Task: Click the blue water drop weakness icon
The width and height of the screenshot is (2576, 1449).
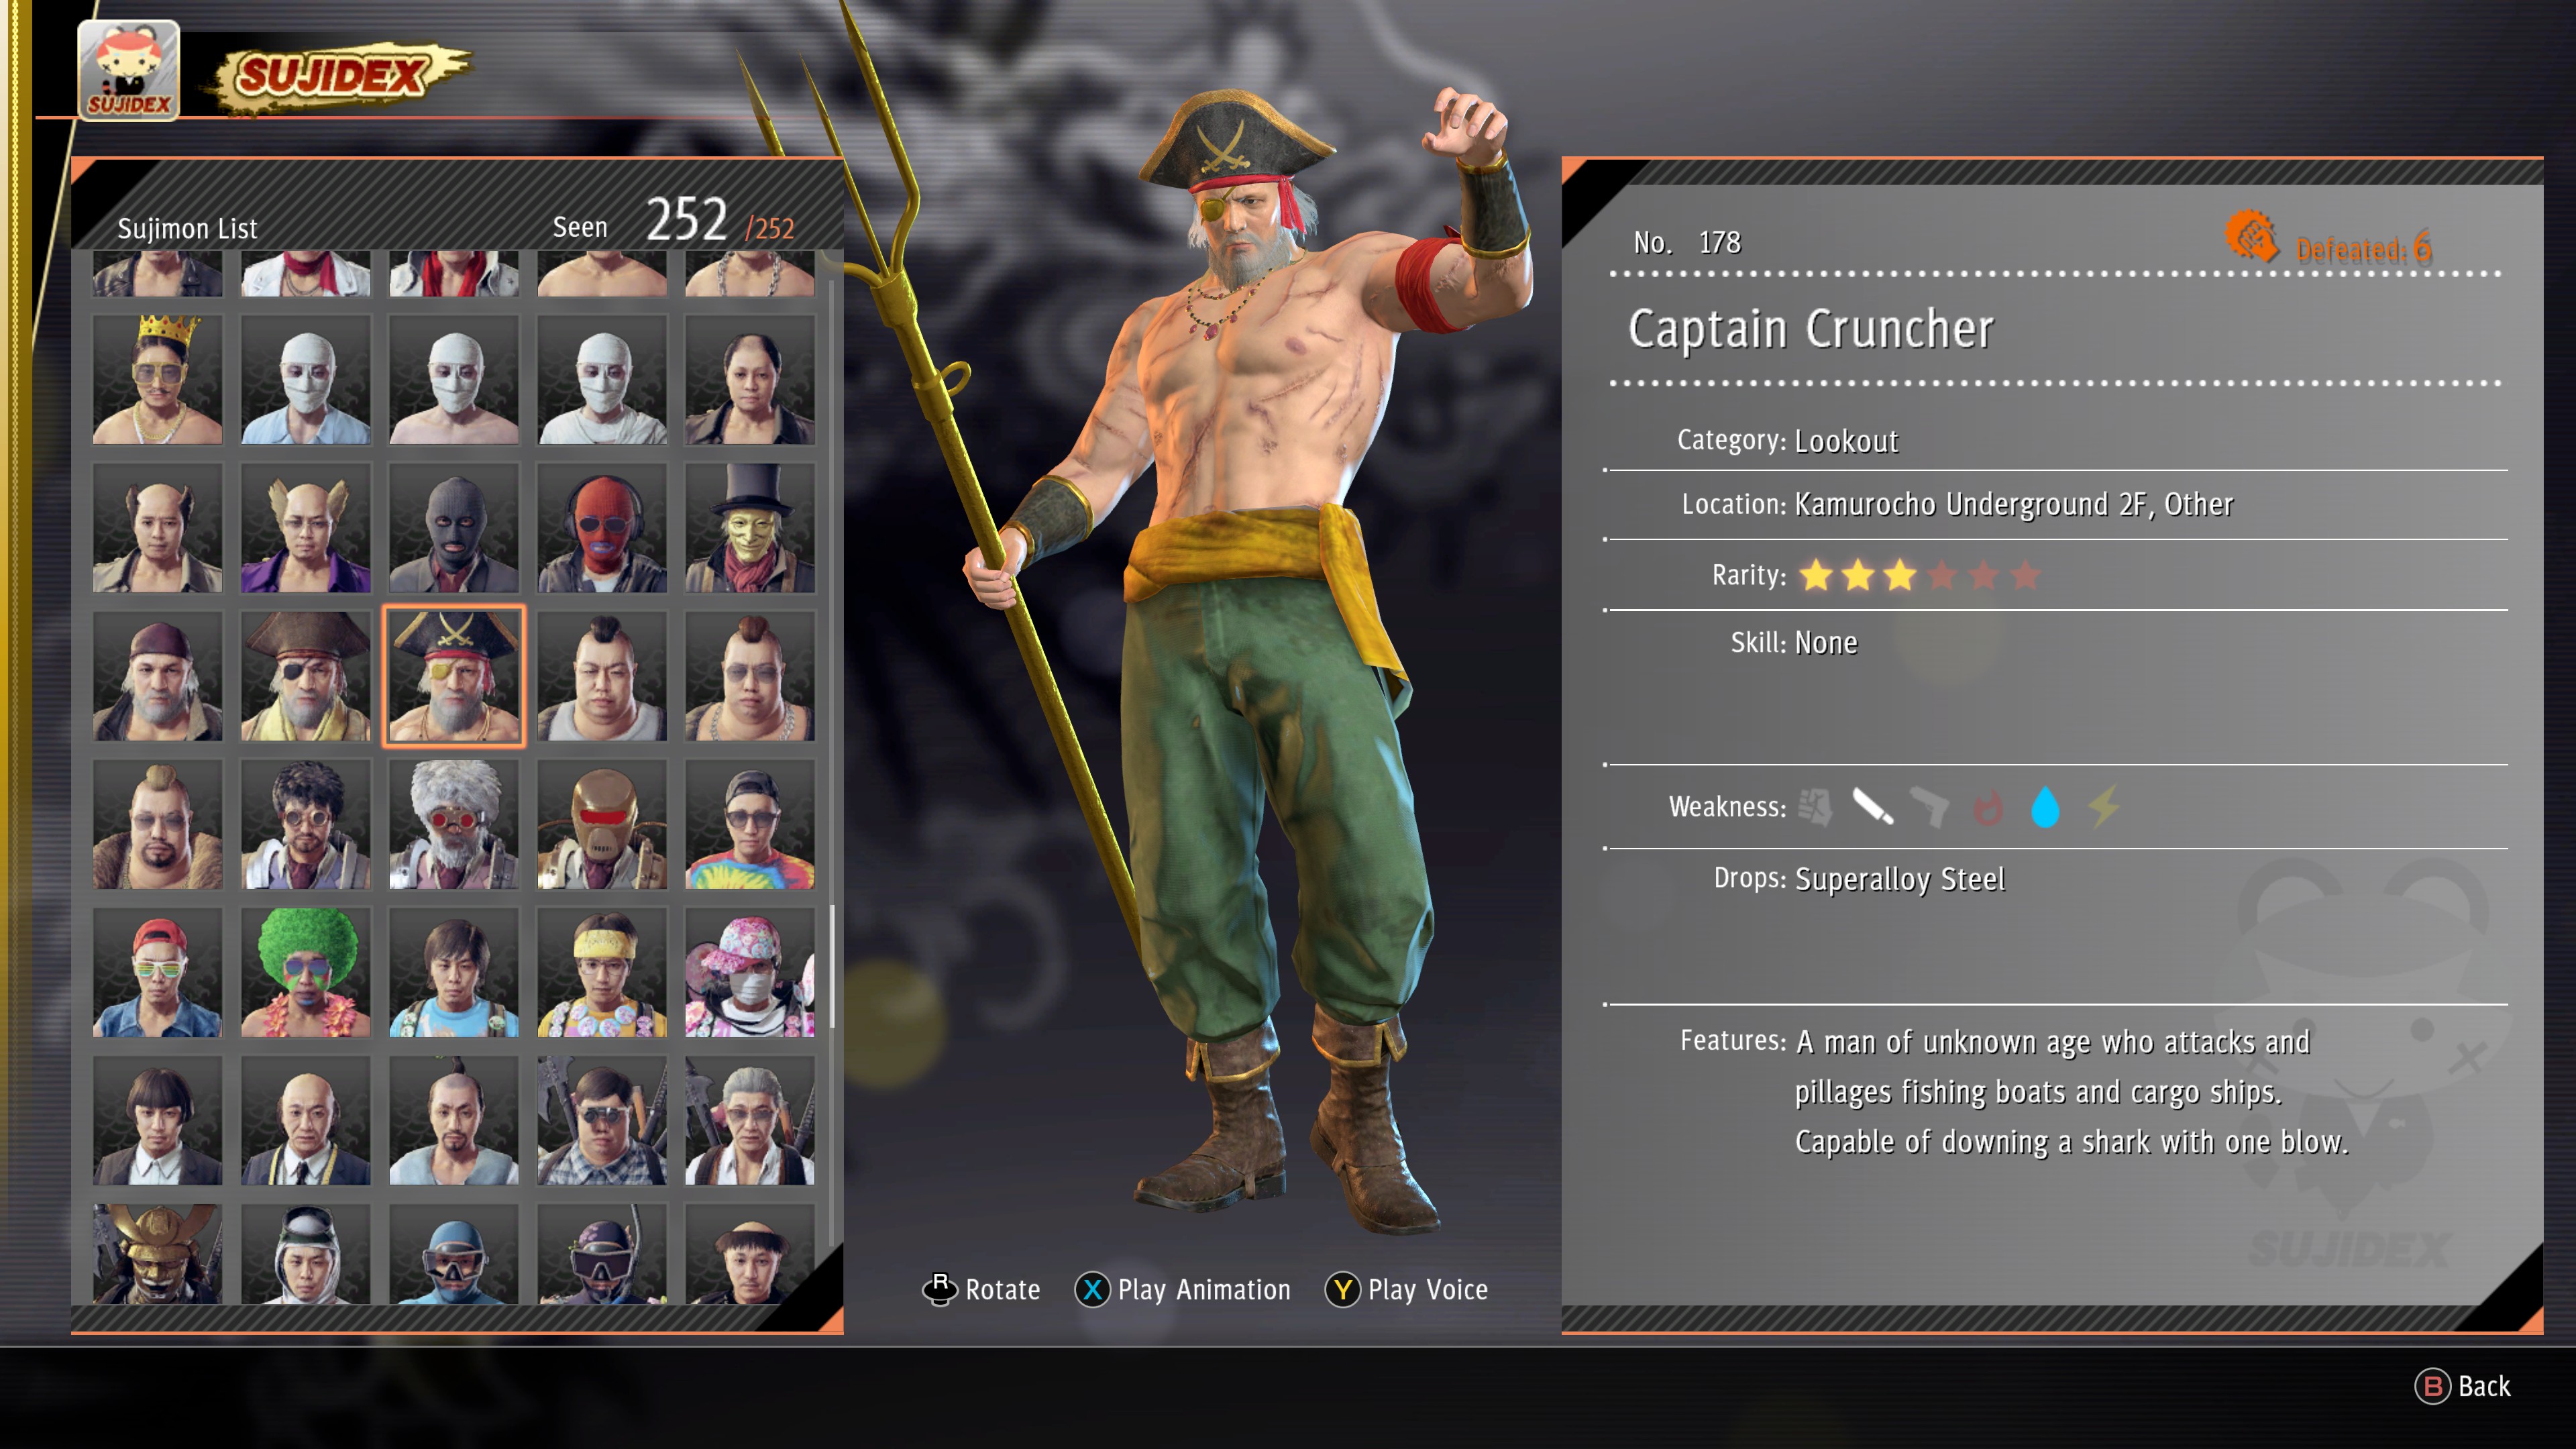Action: point(2046,807)
